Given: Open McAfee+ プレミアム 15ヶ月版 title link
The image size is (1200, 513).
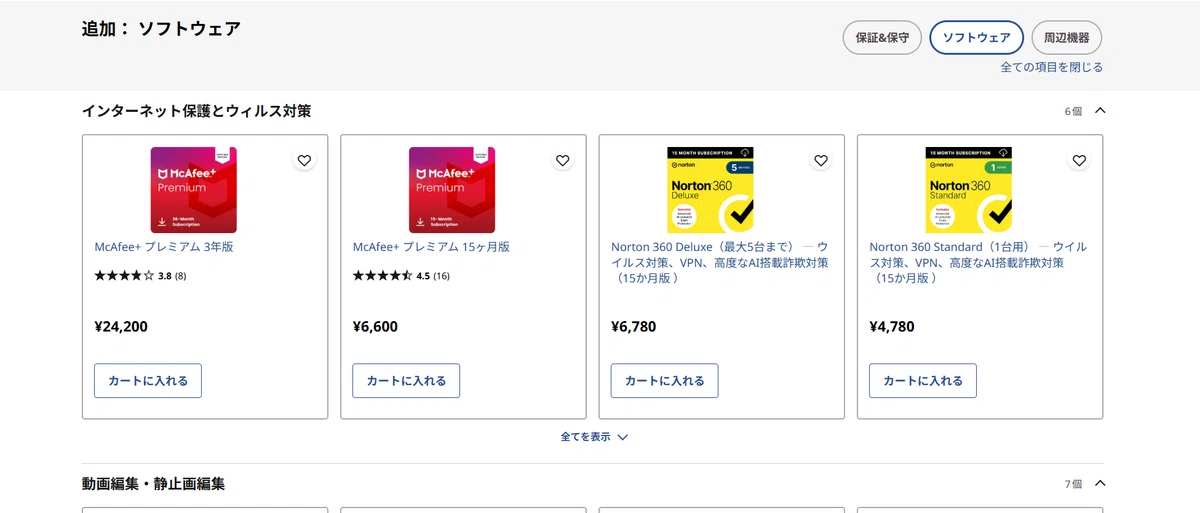Looking at the screenshot, I should [x=431, y=247].
